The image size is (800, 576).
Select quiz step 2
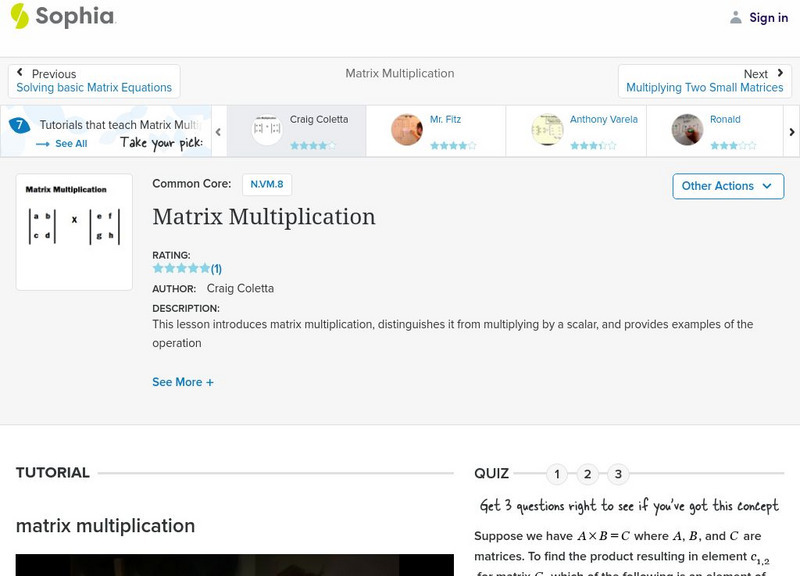pyautogui.click(x=587, y=474)
